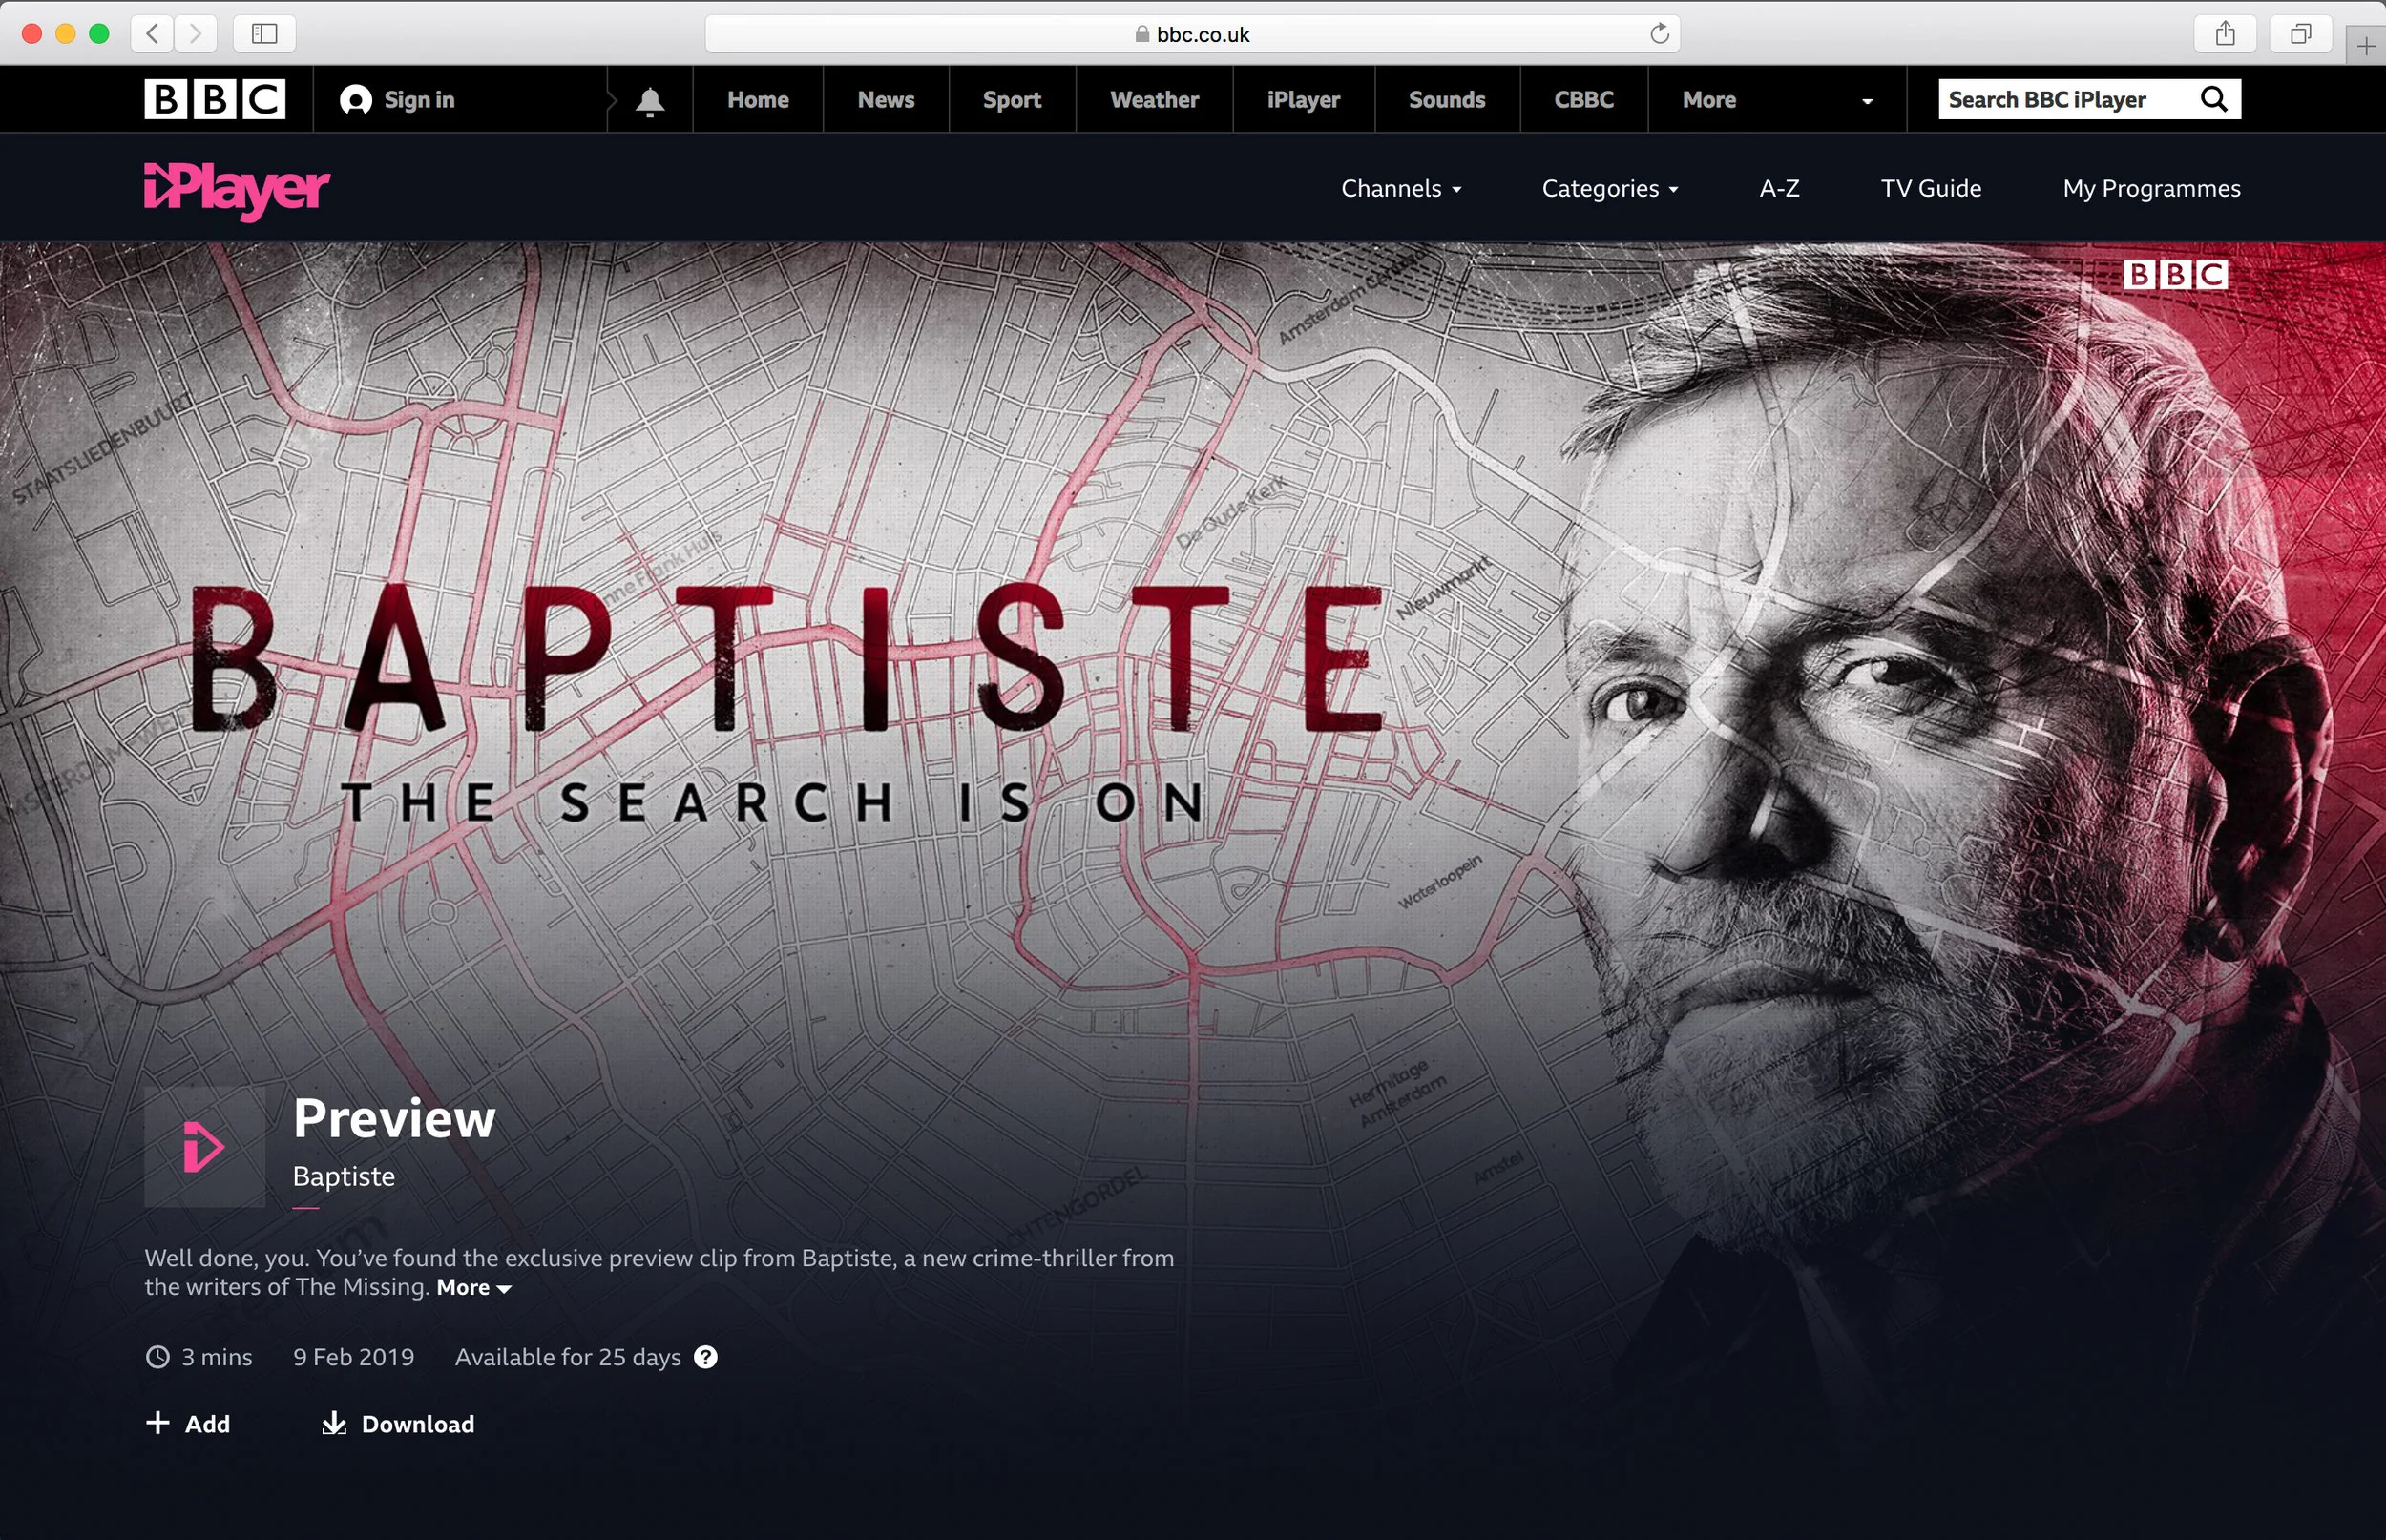The height and width of the screenshot is (1540, 2386).
Task: Switch to the Sounds section
Action: 1446,99
